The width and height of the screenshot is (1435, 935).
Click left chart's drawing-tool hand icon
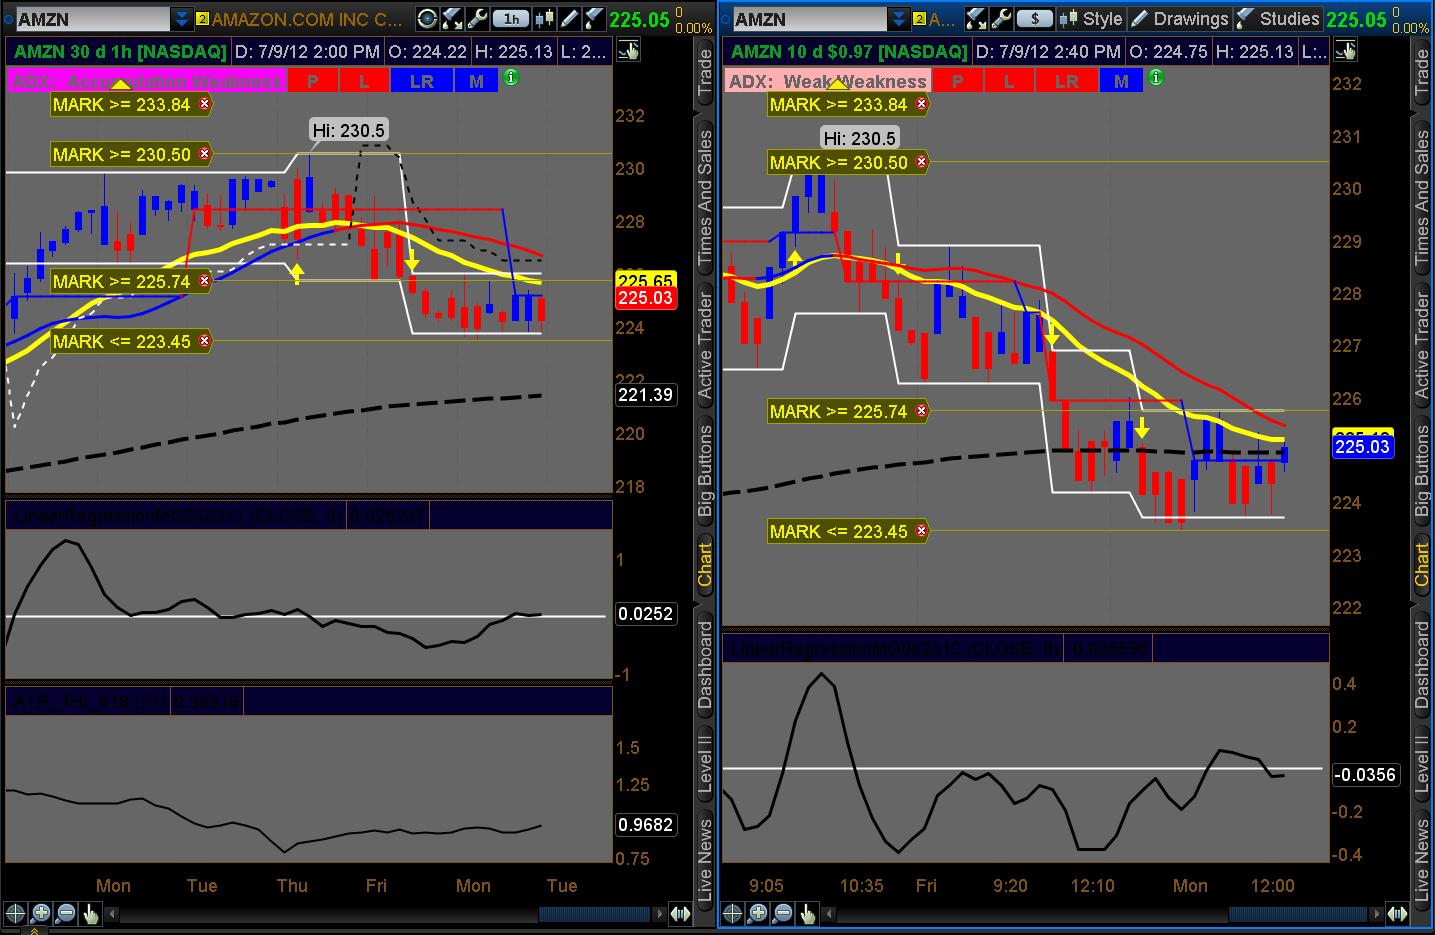pos(628,50)
